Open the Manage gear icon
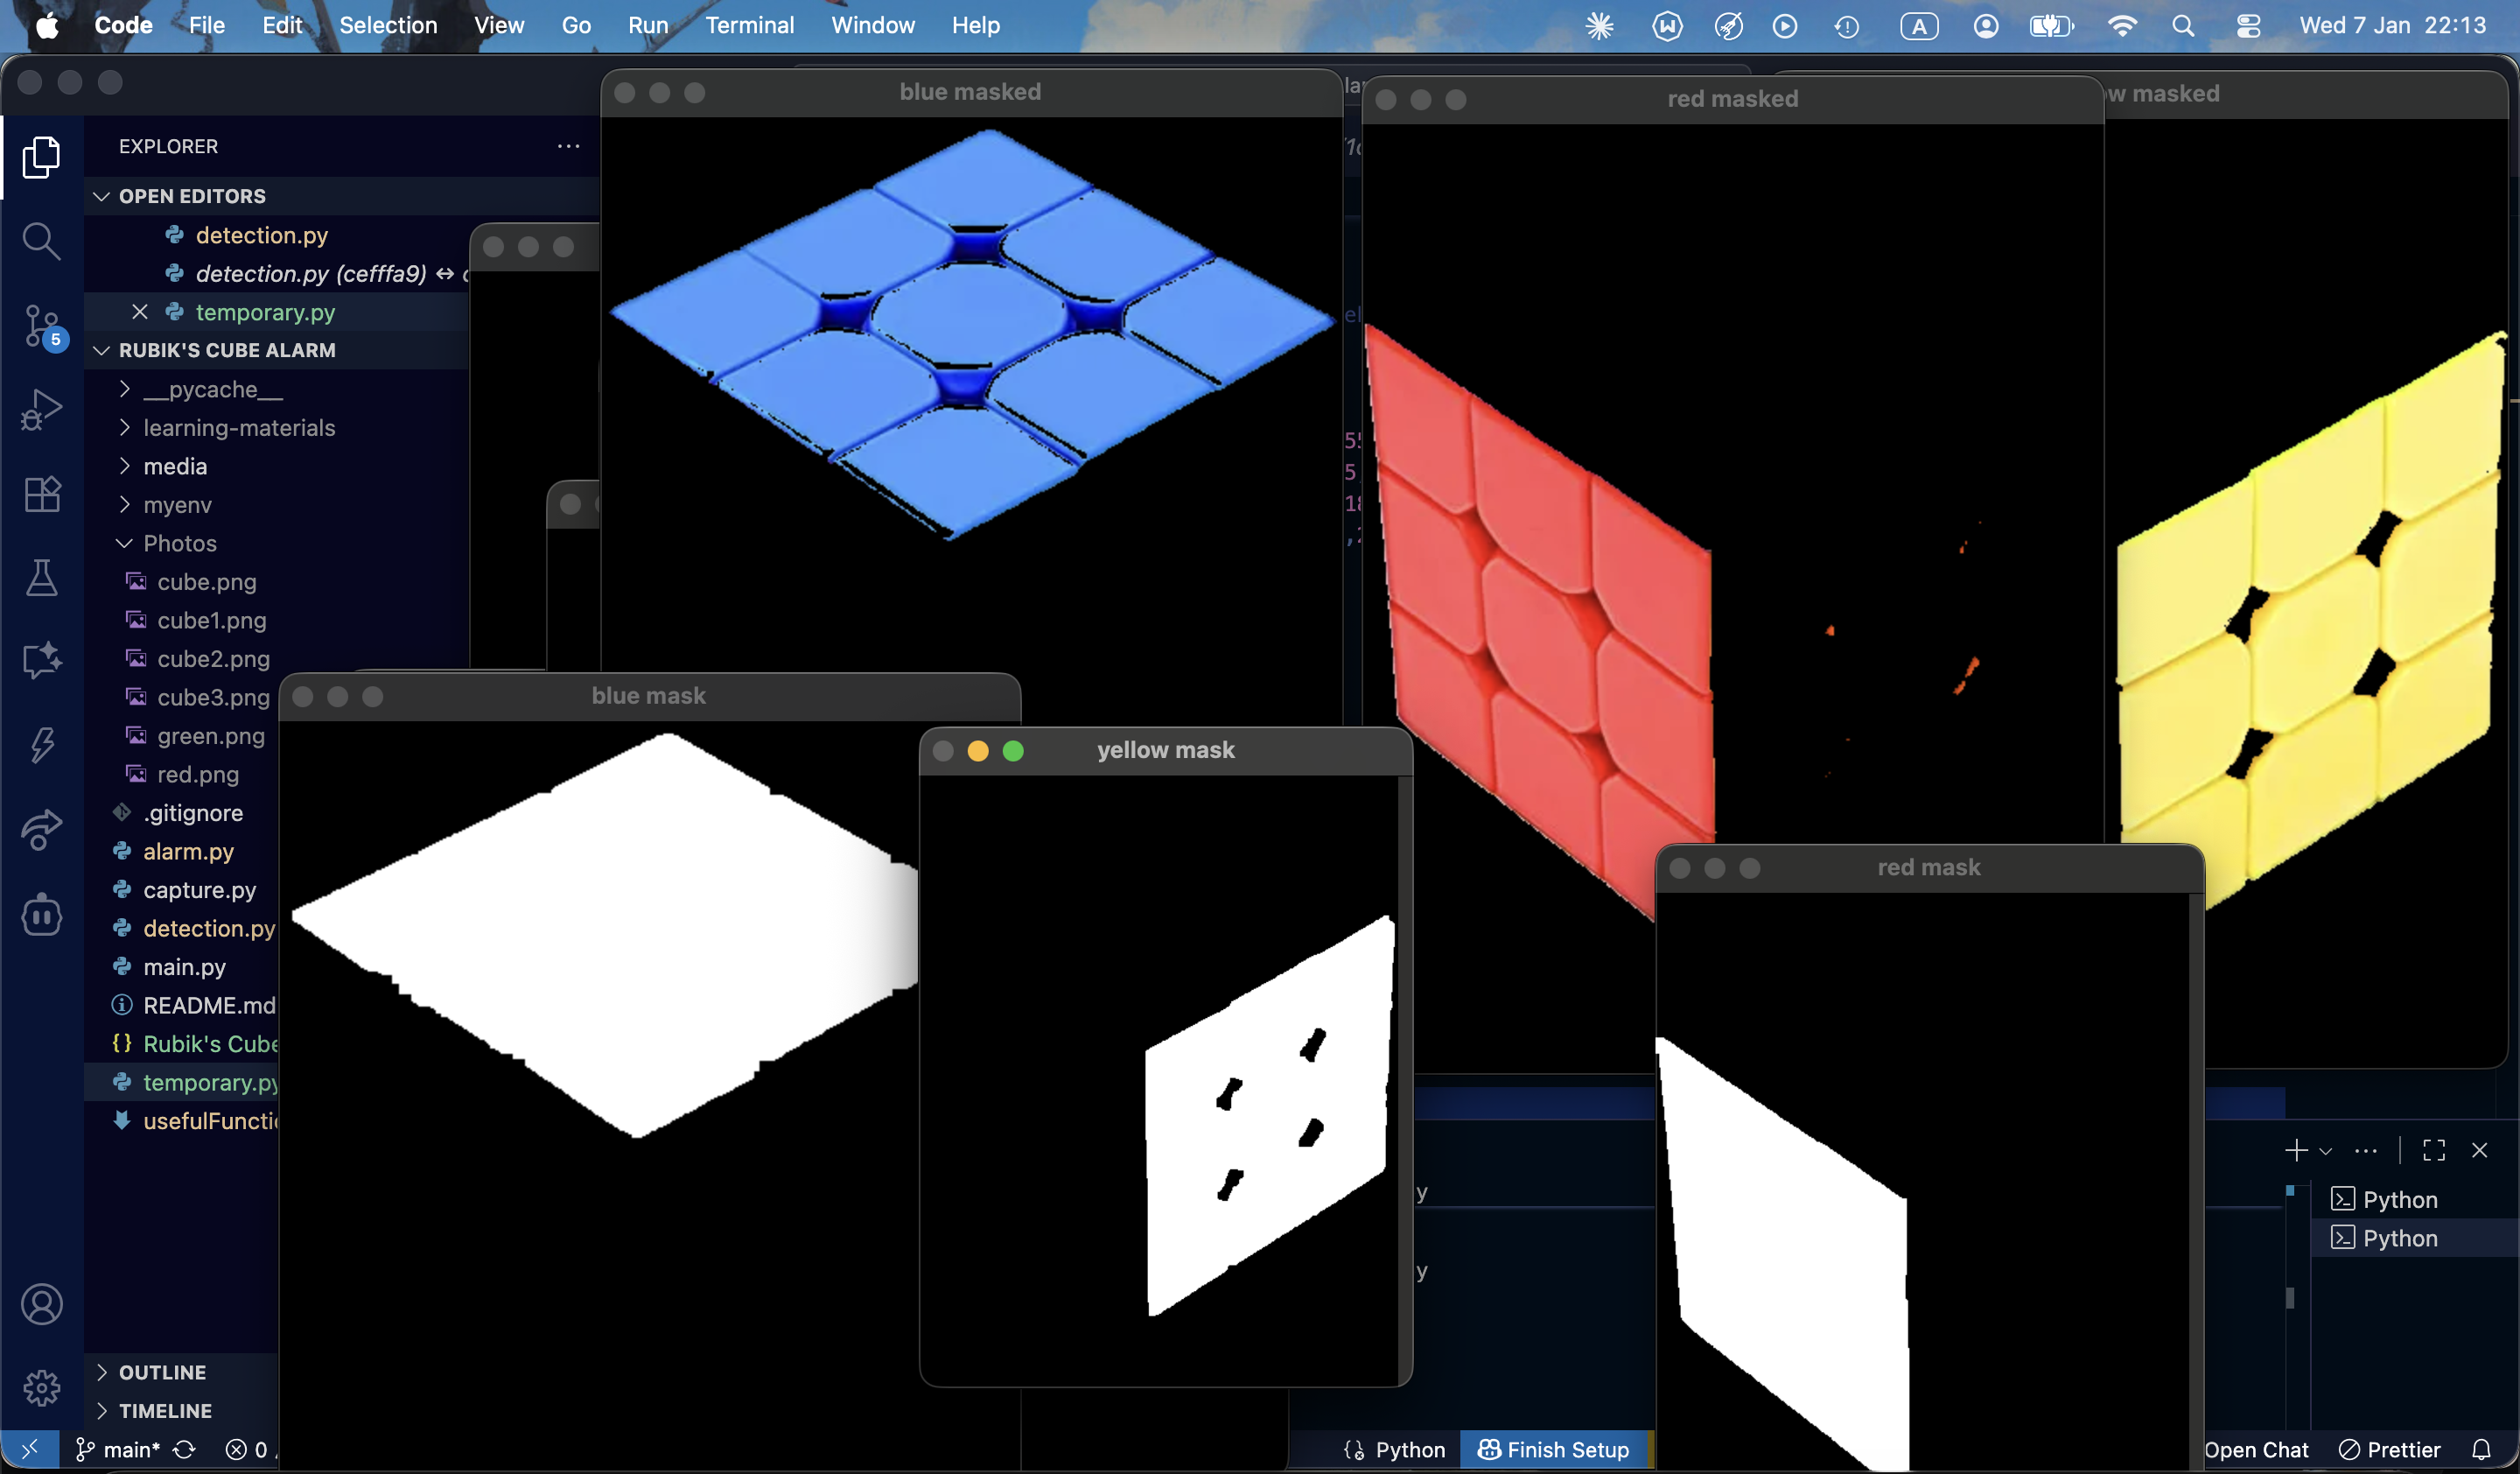The height and width of the screenshot is (1474, 2520). tap(41, 1387)
